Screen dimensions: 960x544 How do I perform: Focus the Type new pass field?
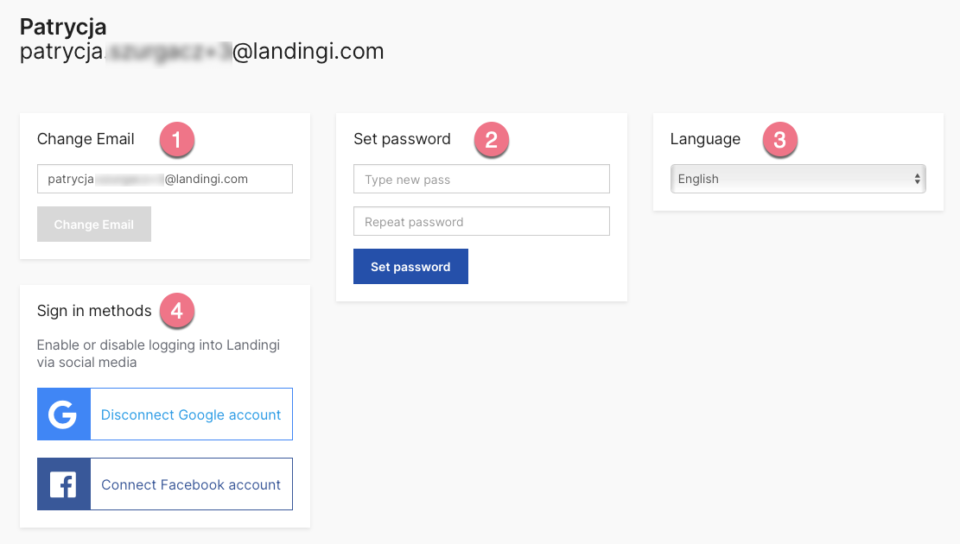pyautogui.click(x=481, y=179)
